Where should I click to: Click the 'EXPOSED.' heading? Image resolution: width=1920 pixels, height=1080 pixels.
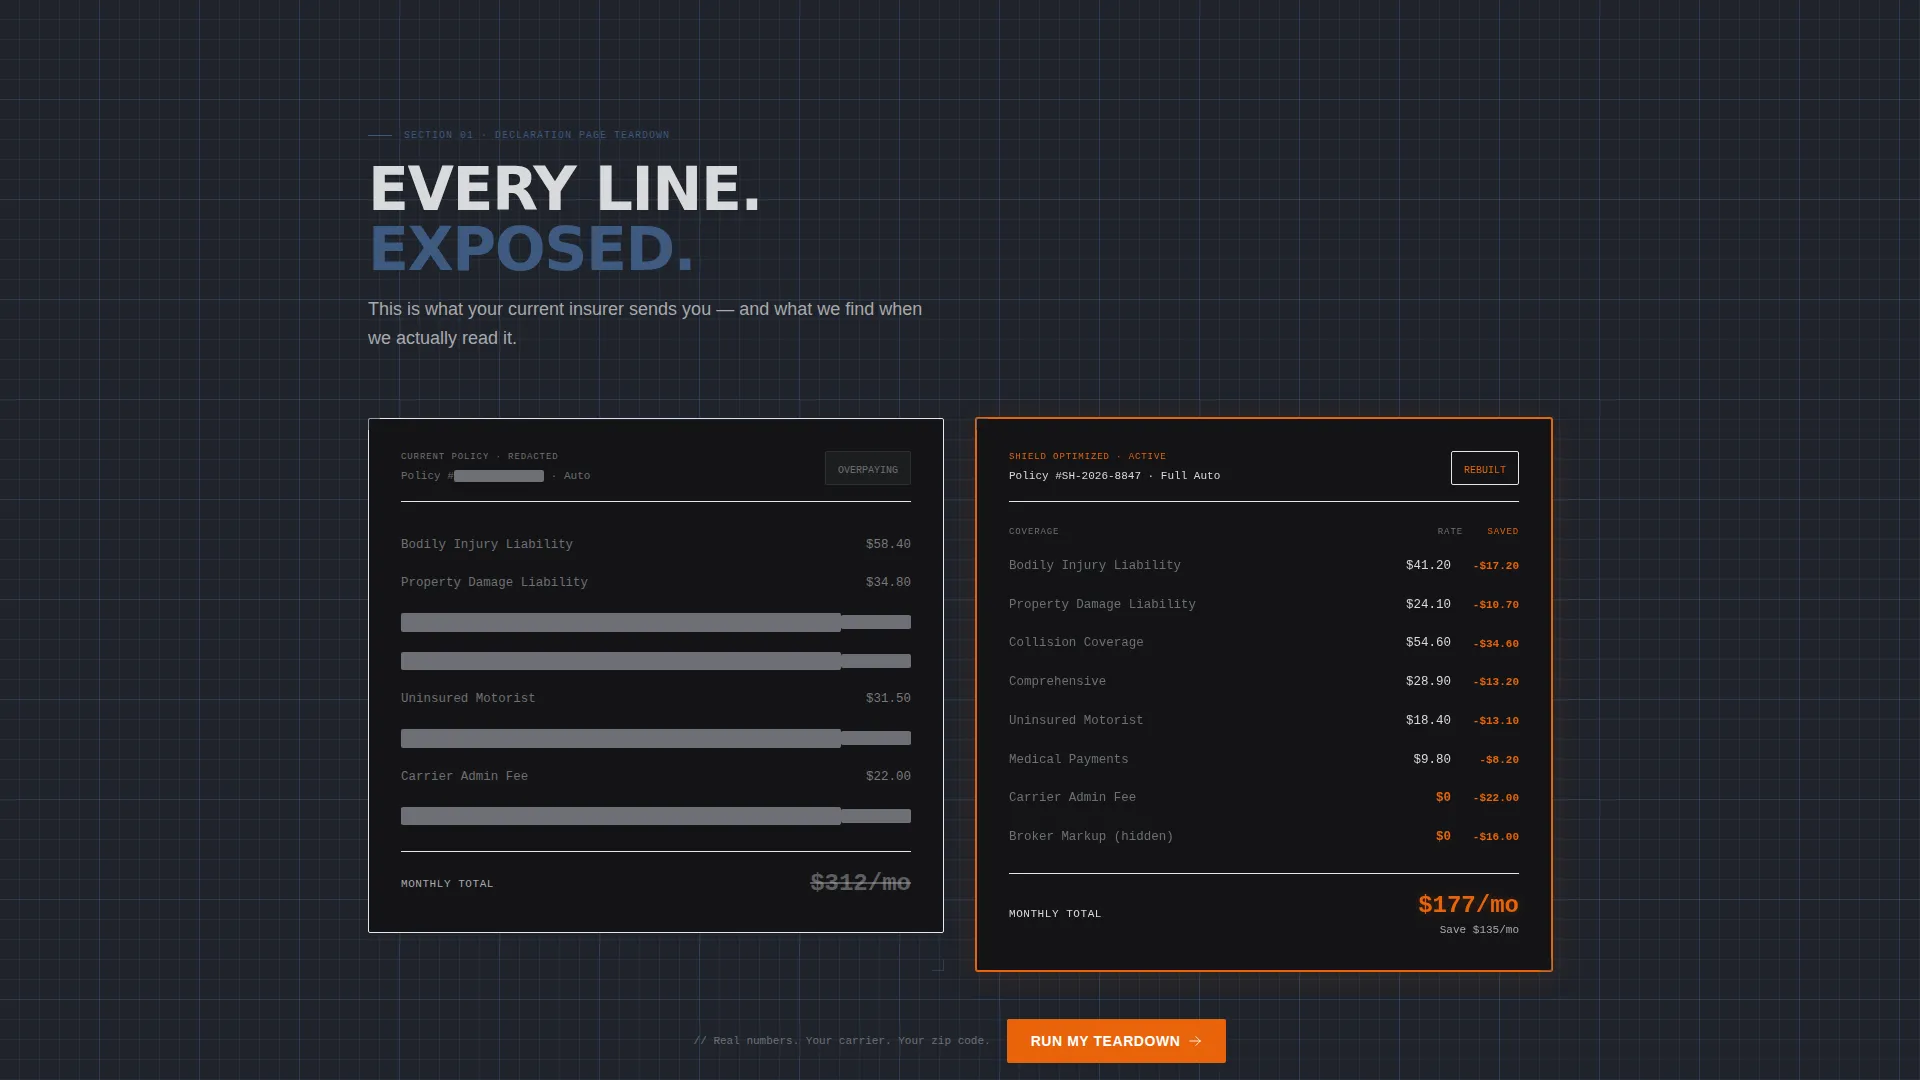(532, 249)
